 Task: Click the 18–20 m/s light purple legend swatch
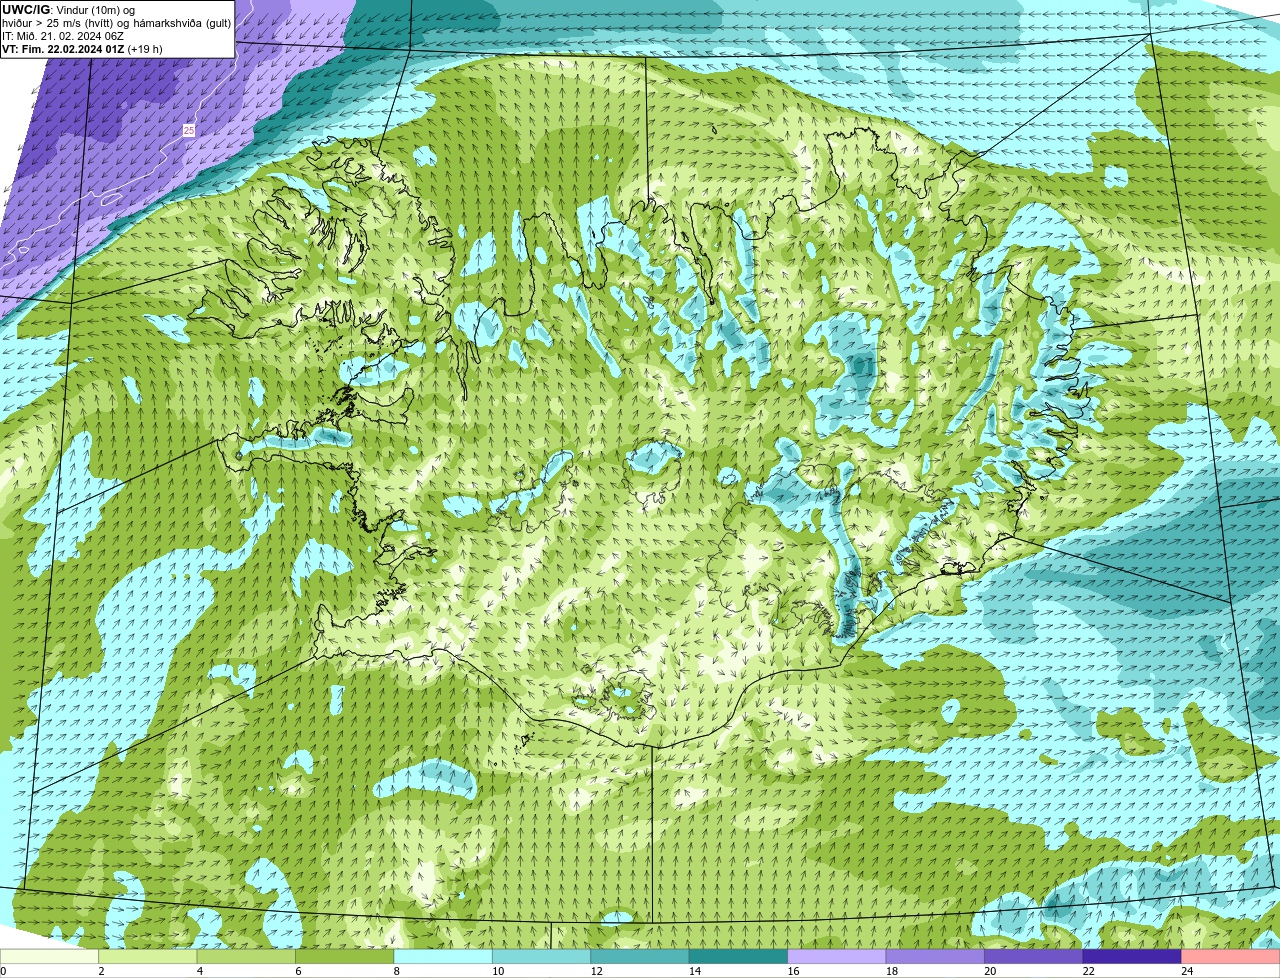click(x=936, y=956)
